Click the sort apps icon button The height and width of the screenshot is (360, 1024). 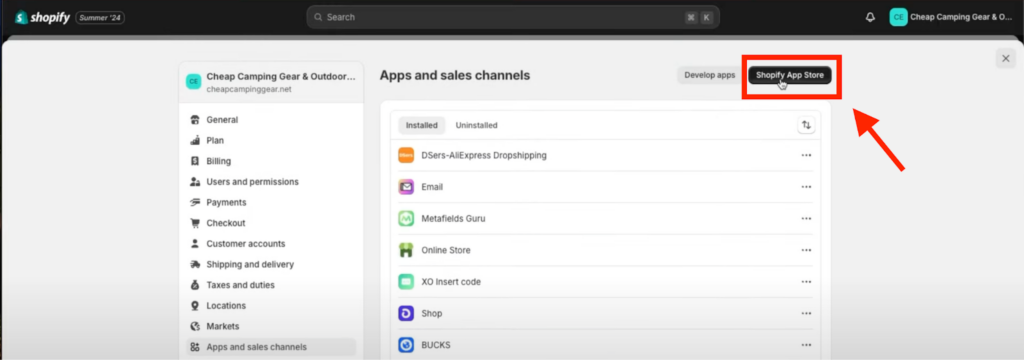(806, 125)
